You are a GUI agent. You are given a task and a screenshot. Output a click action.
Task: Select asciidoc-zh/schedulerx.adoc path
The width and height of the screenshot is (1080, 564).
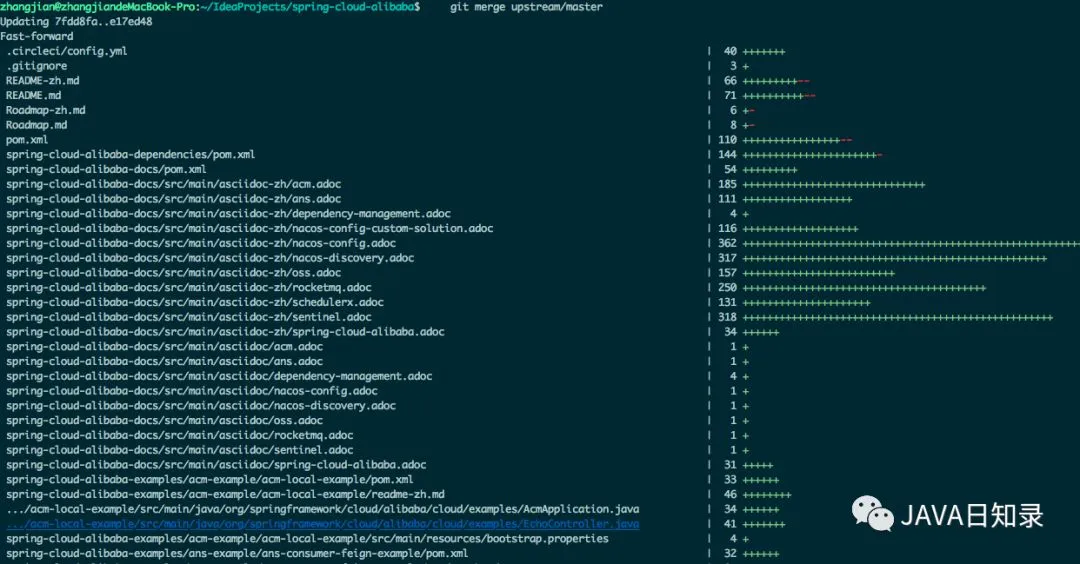point(195,302)
